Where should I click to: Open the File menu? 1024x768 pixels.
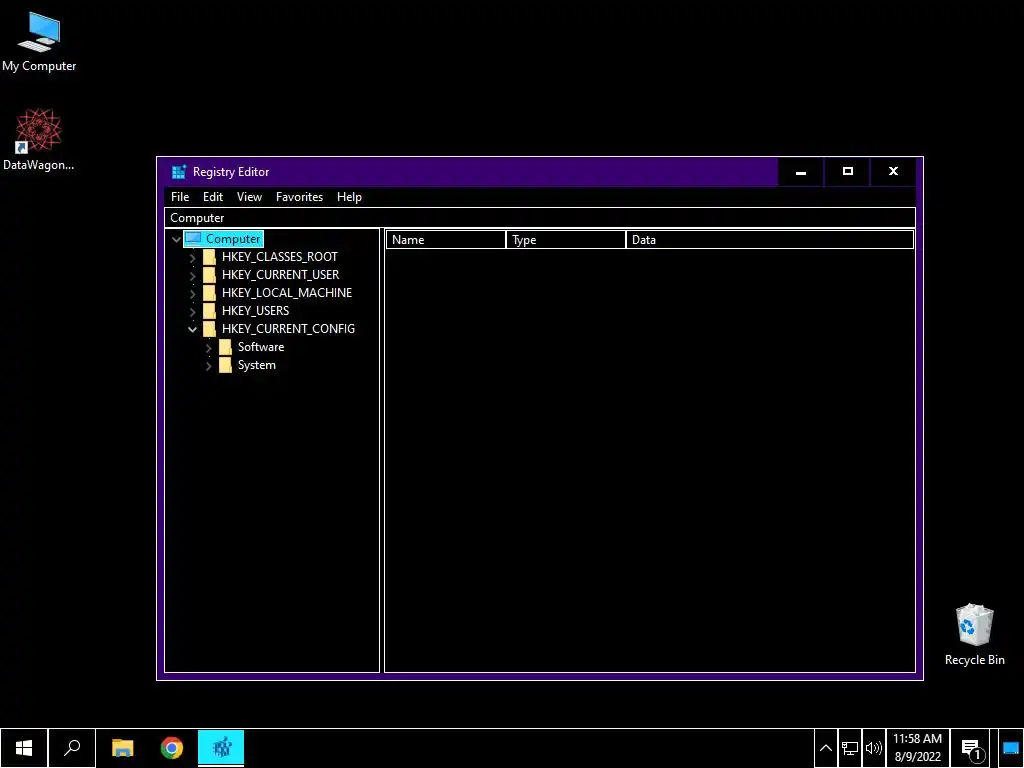pyautogui.click(x=180, y=197)
